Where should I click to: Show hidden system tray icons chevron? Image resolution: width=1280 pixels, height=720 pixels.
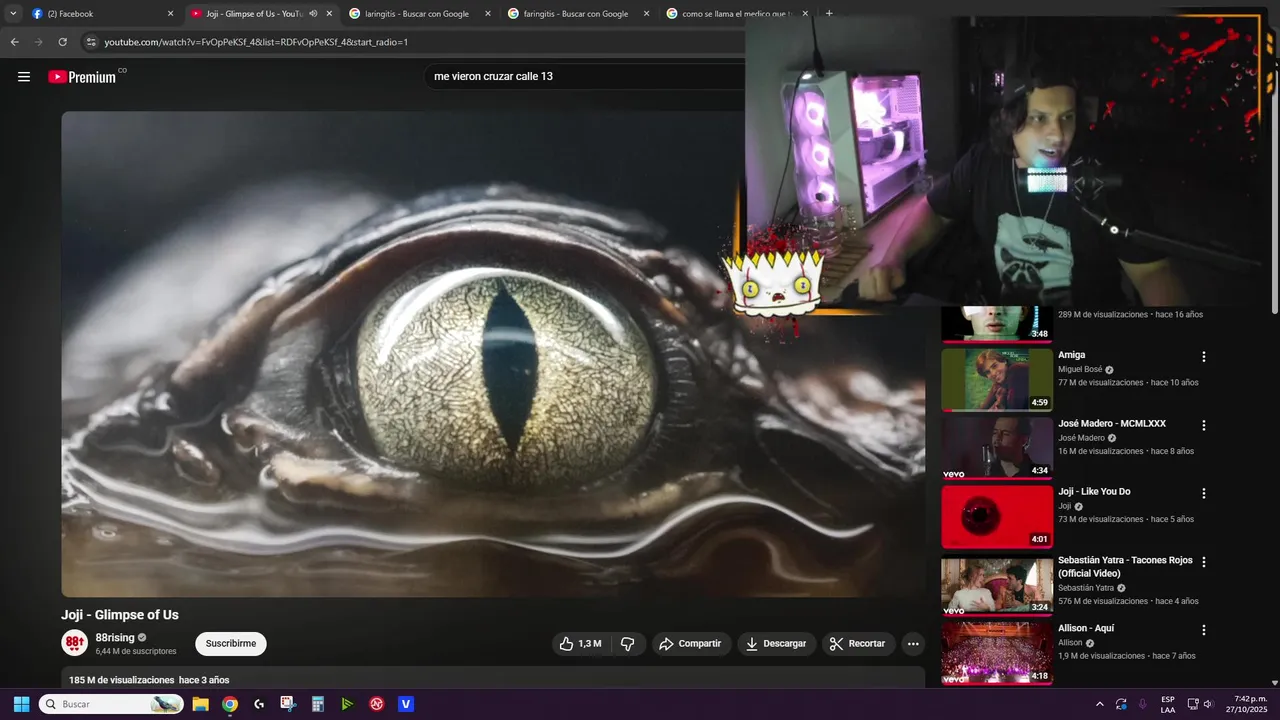click(x=1100, y=704)
